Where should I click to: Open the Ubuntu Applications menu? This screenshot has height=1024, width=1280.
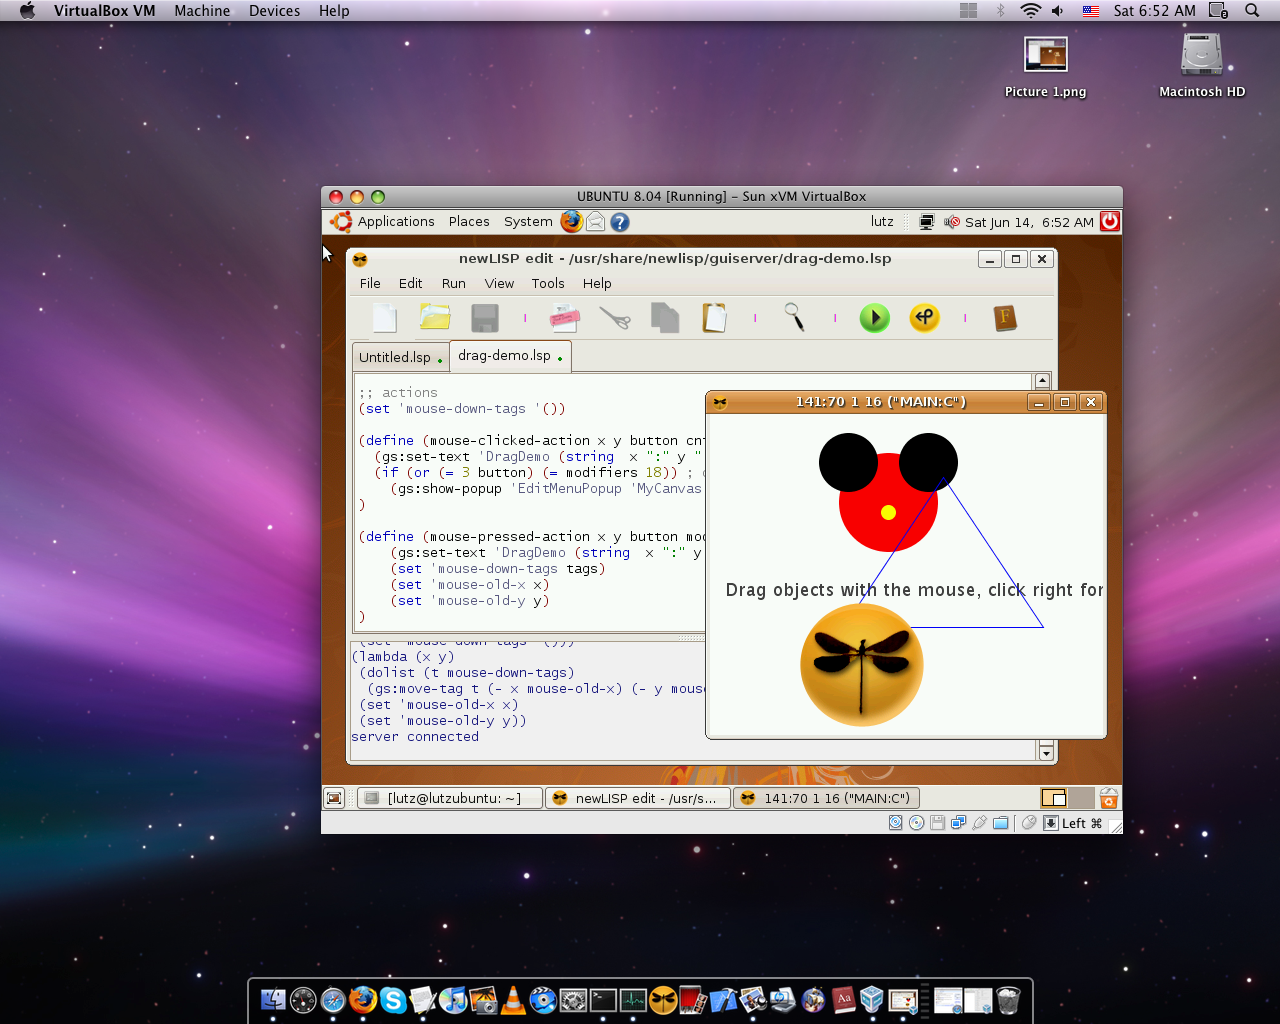[x=396, y=222]
